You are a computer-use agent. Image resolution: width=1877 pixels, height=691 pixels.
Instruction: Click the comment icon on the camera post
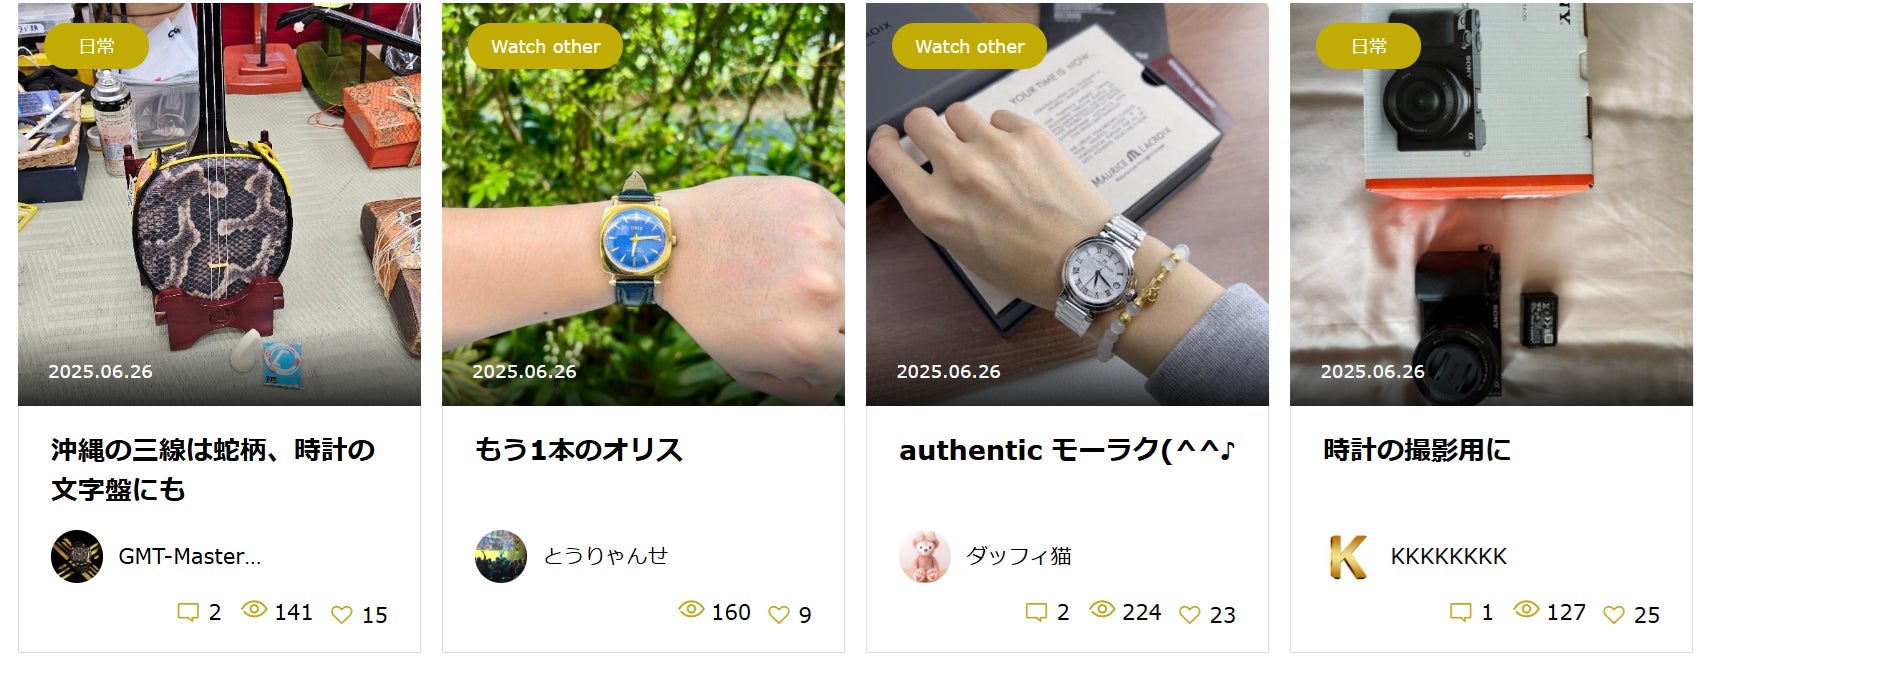[1460, 612]
